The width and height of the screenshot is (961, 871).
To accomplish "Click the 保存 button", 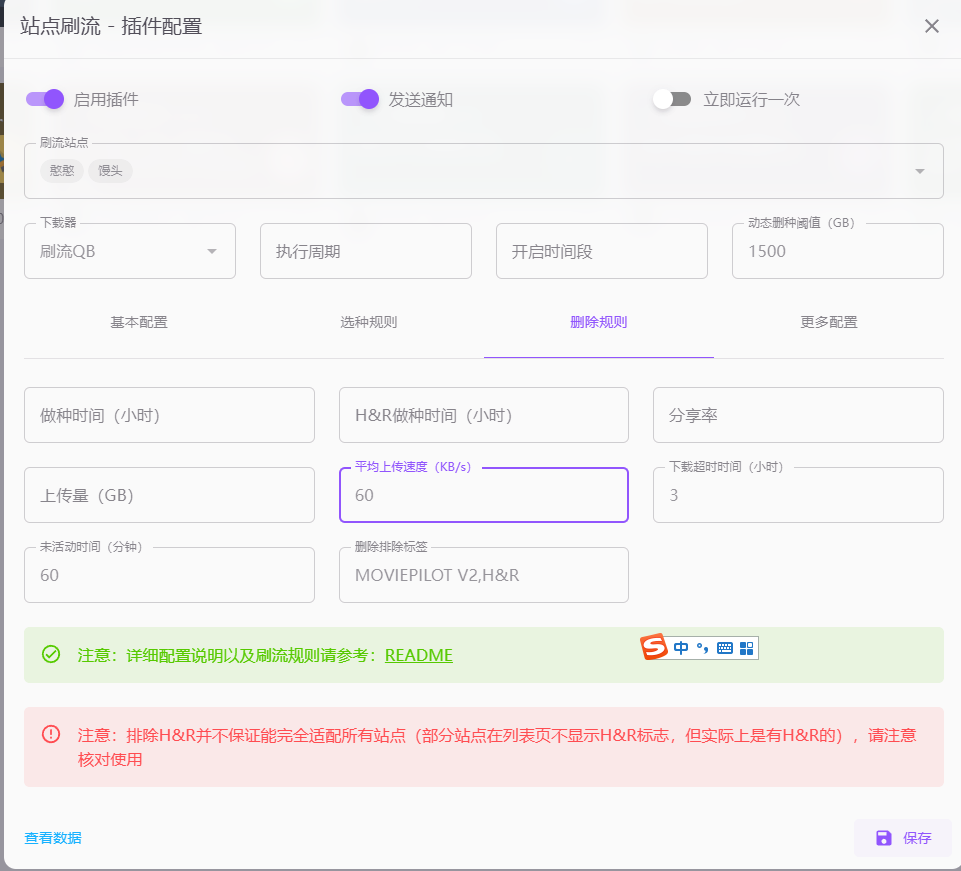I will [x=902, y=838].
